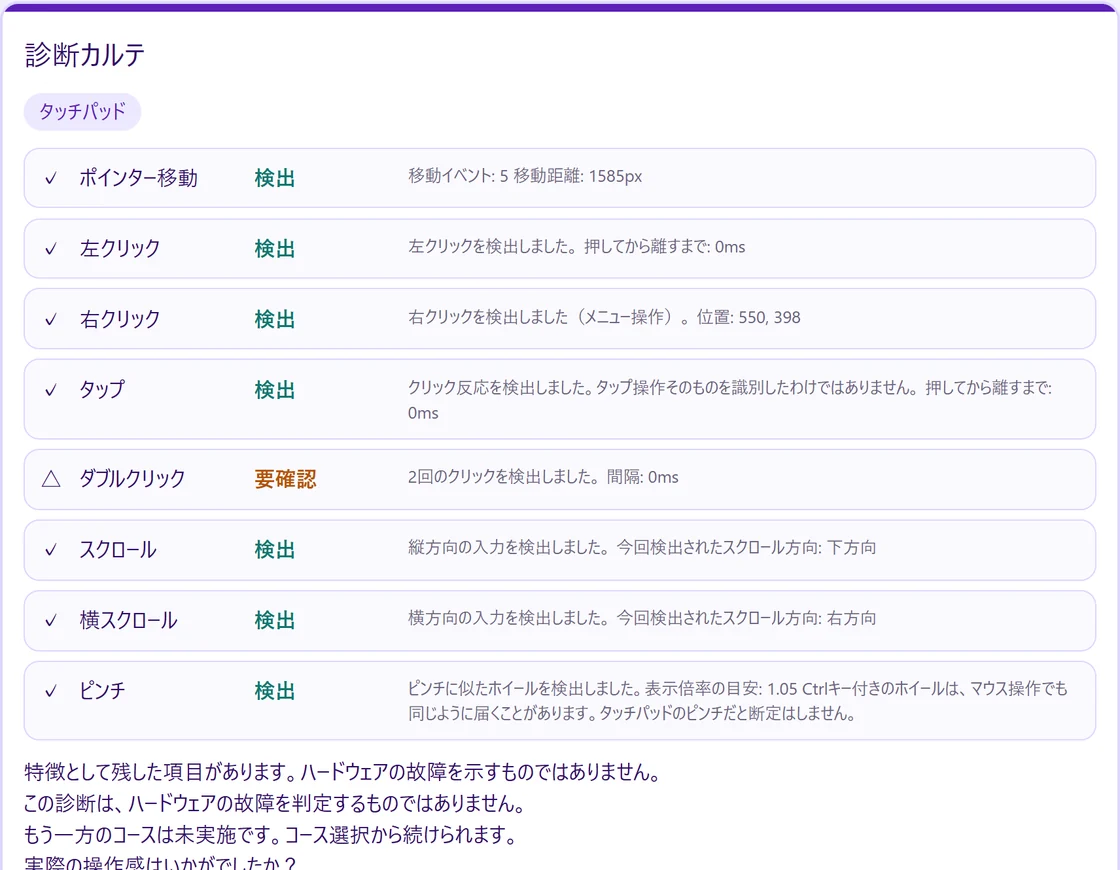Click the もう一方のコースは未実施です sentence
1120x870 pixels.
[x=271, y=835]
